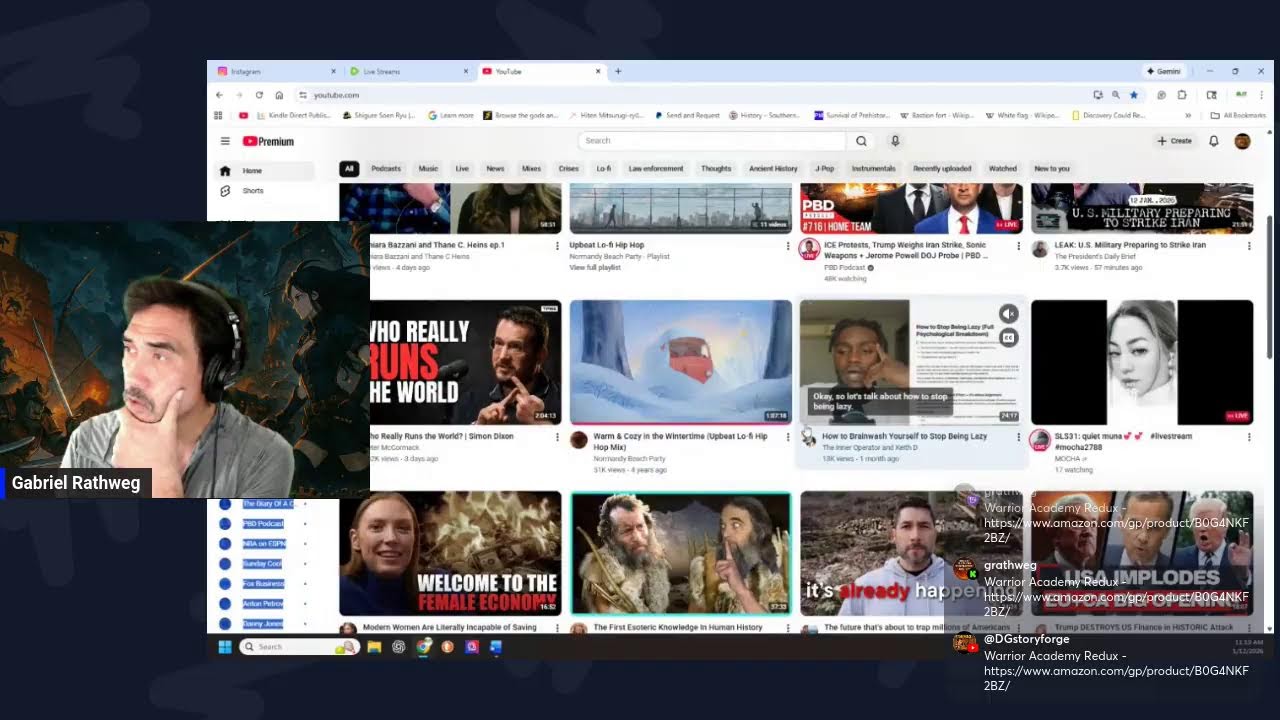Click the Windows taskbar search box
This screenshot has width=1280, height=720.
(299, 647)
